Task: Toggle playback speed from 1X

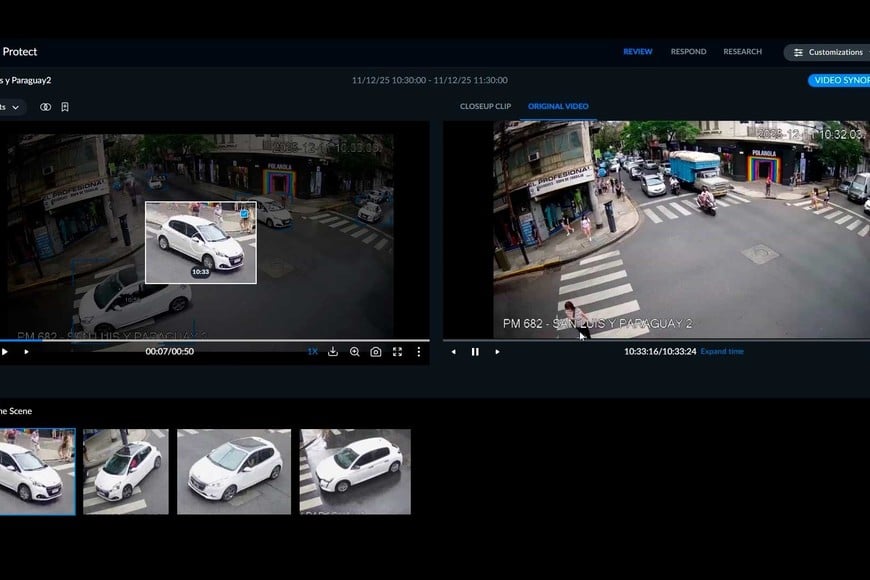Action: [x=313, y=352]
